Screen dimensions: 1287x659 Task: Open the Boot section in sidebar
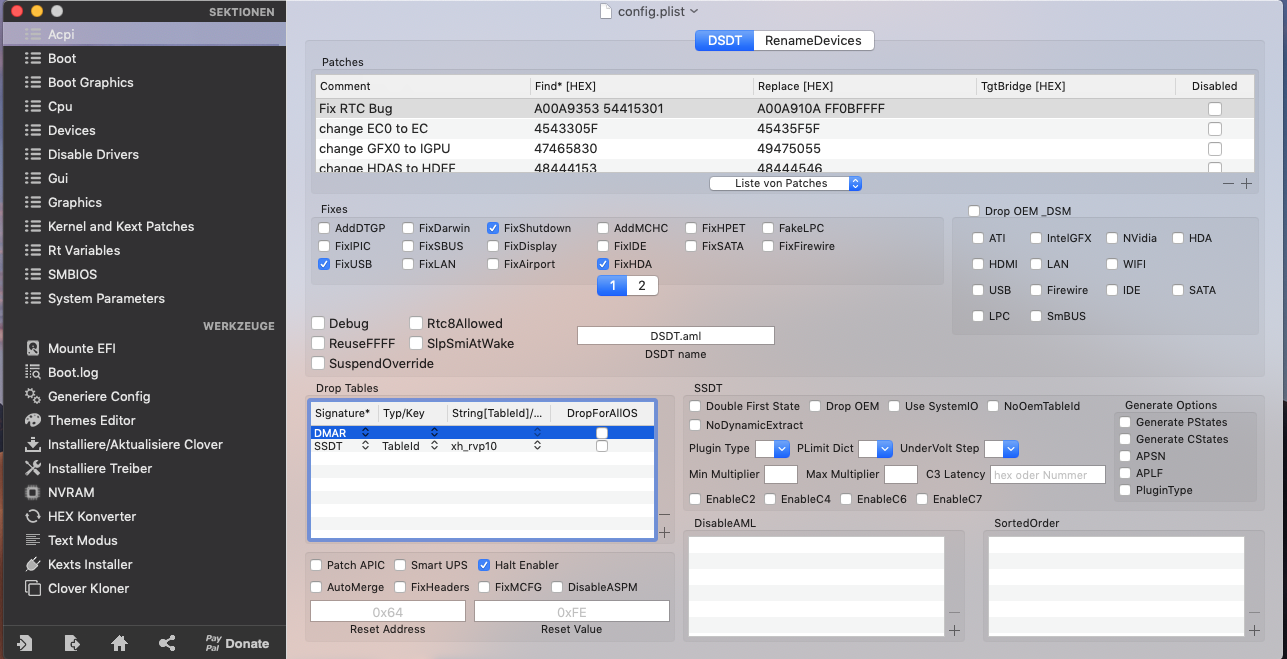[62, 58]
